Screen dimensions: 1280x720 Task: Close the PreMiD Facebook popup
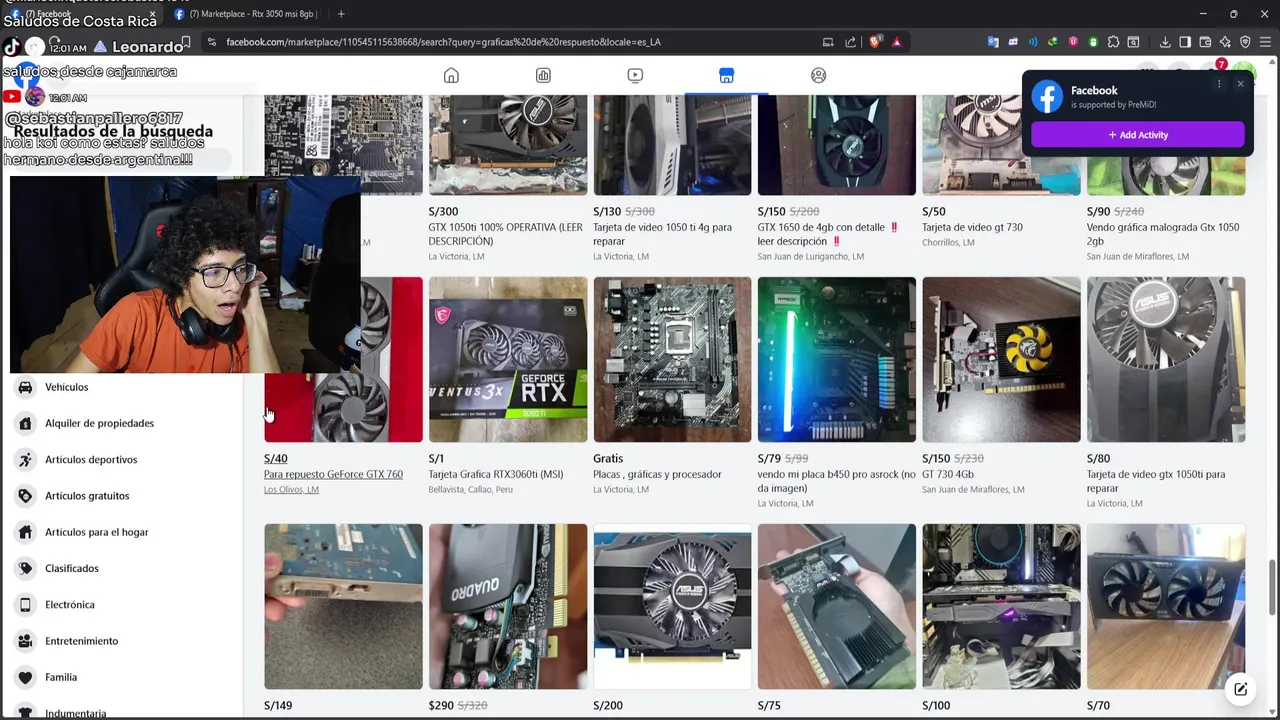[1240, 84]
